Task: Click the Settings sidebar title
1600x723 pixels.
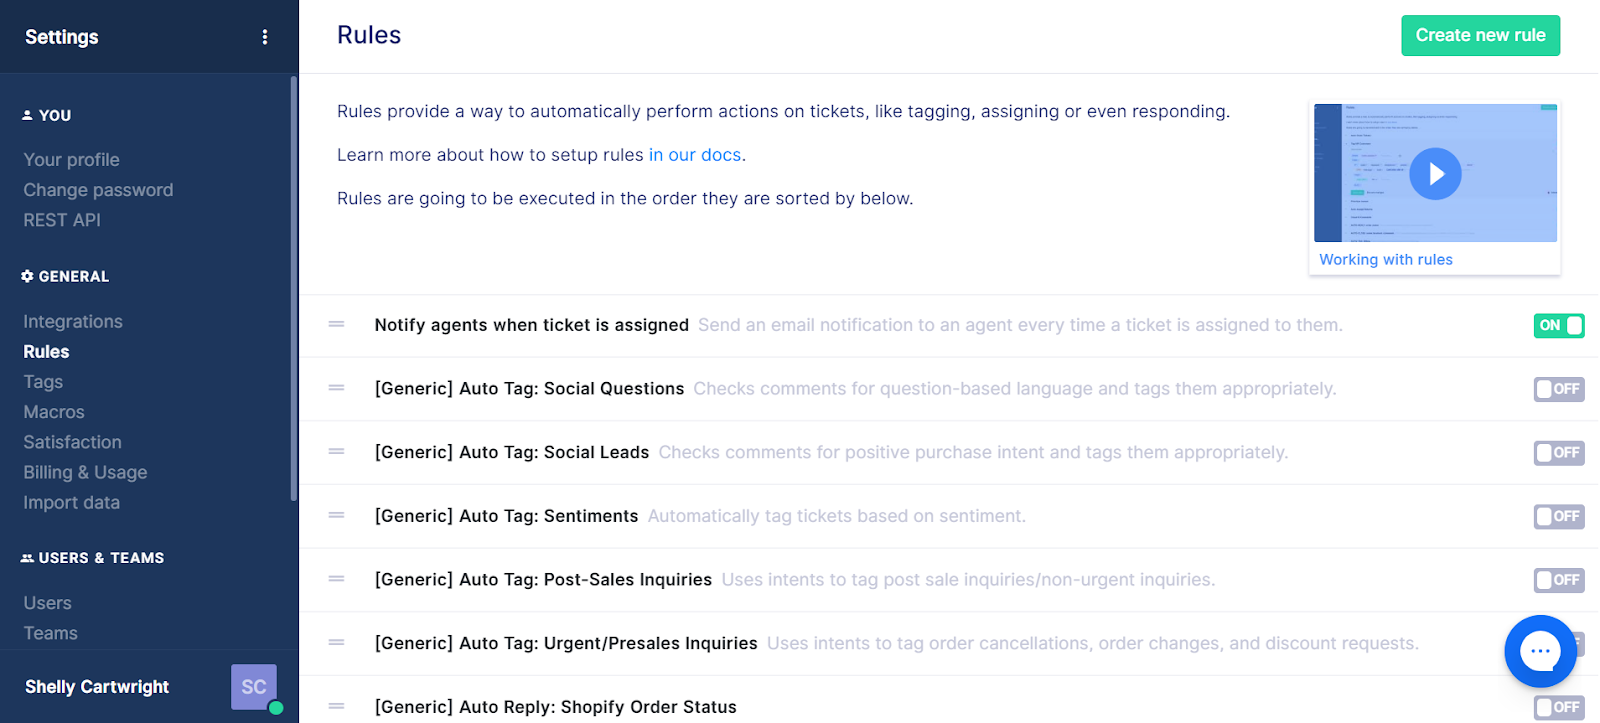Action: tap(61, 37)
